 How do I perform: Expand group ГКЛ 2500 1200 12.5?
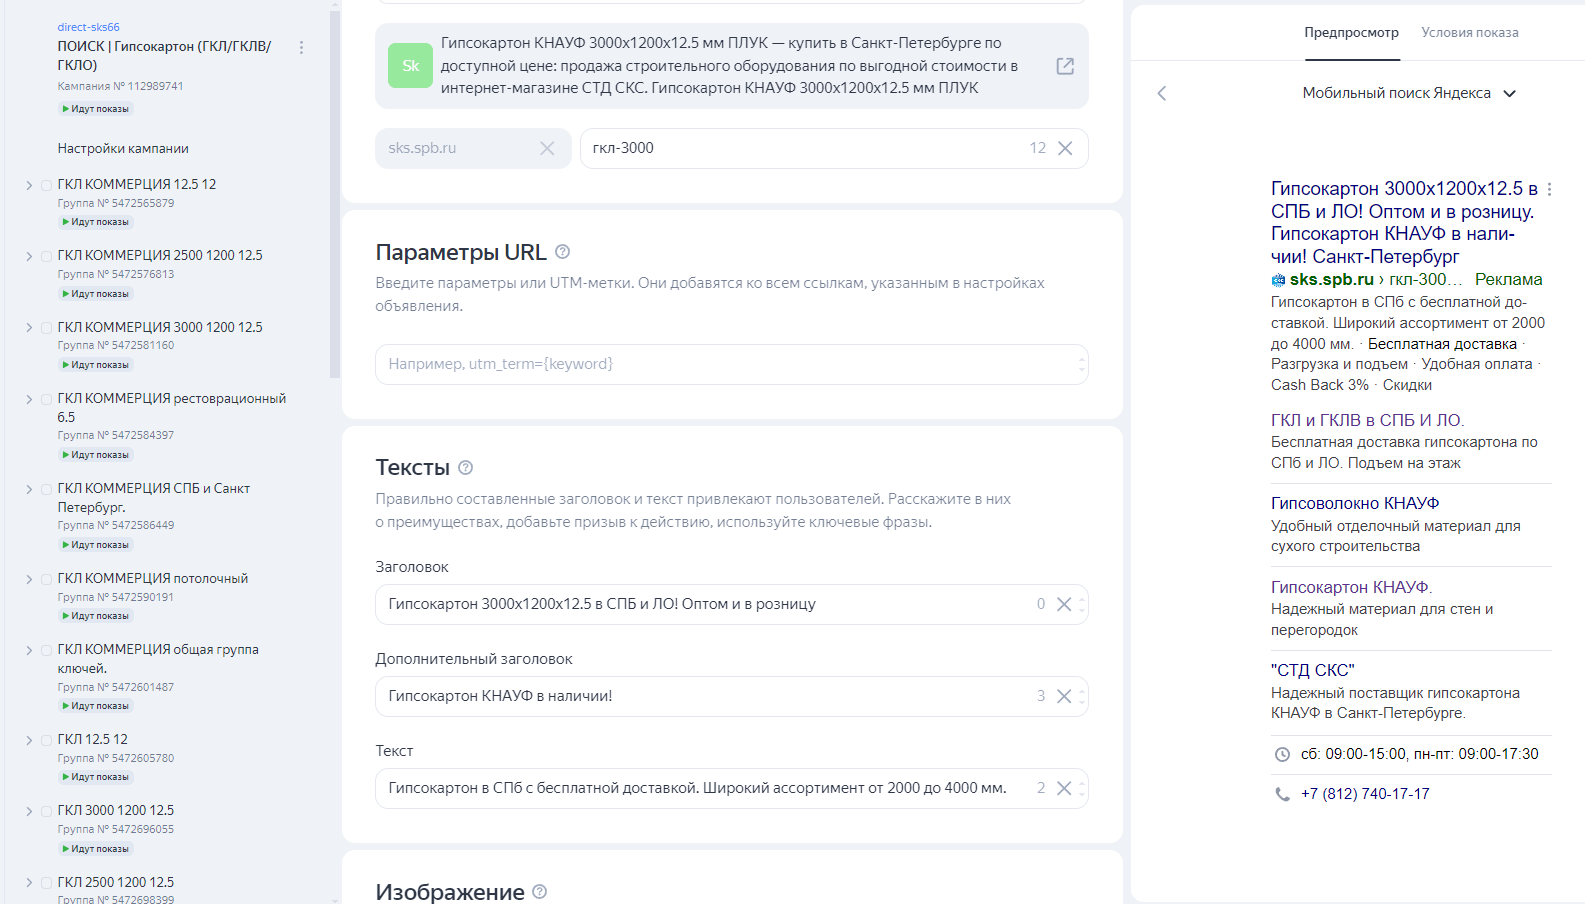click(29, 883)
